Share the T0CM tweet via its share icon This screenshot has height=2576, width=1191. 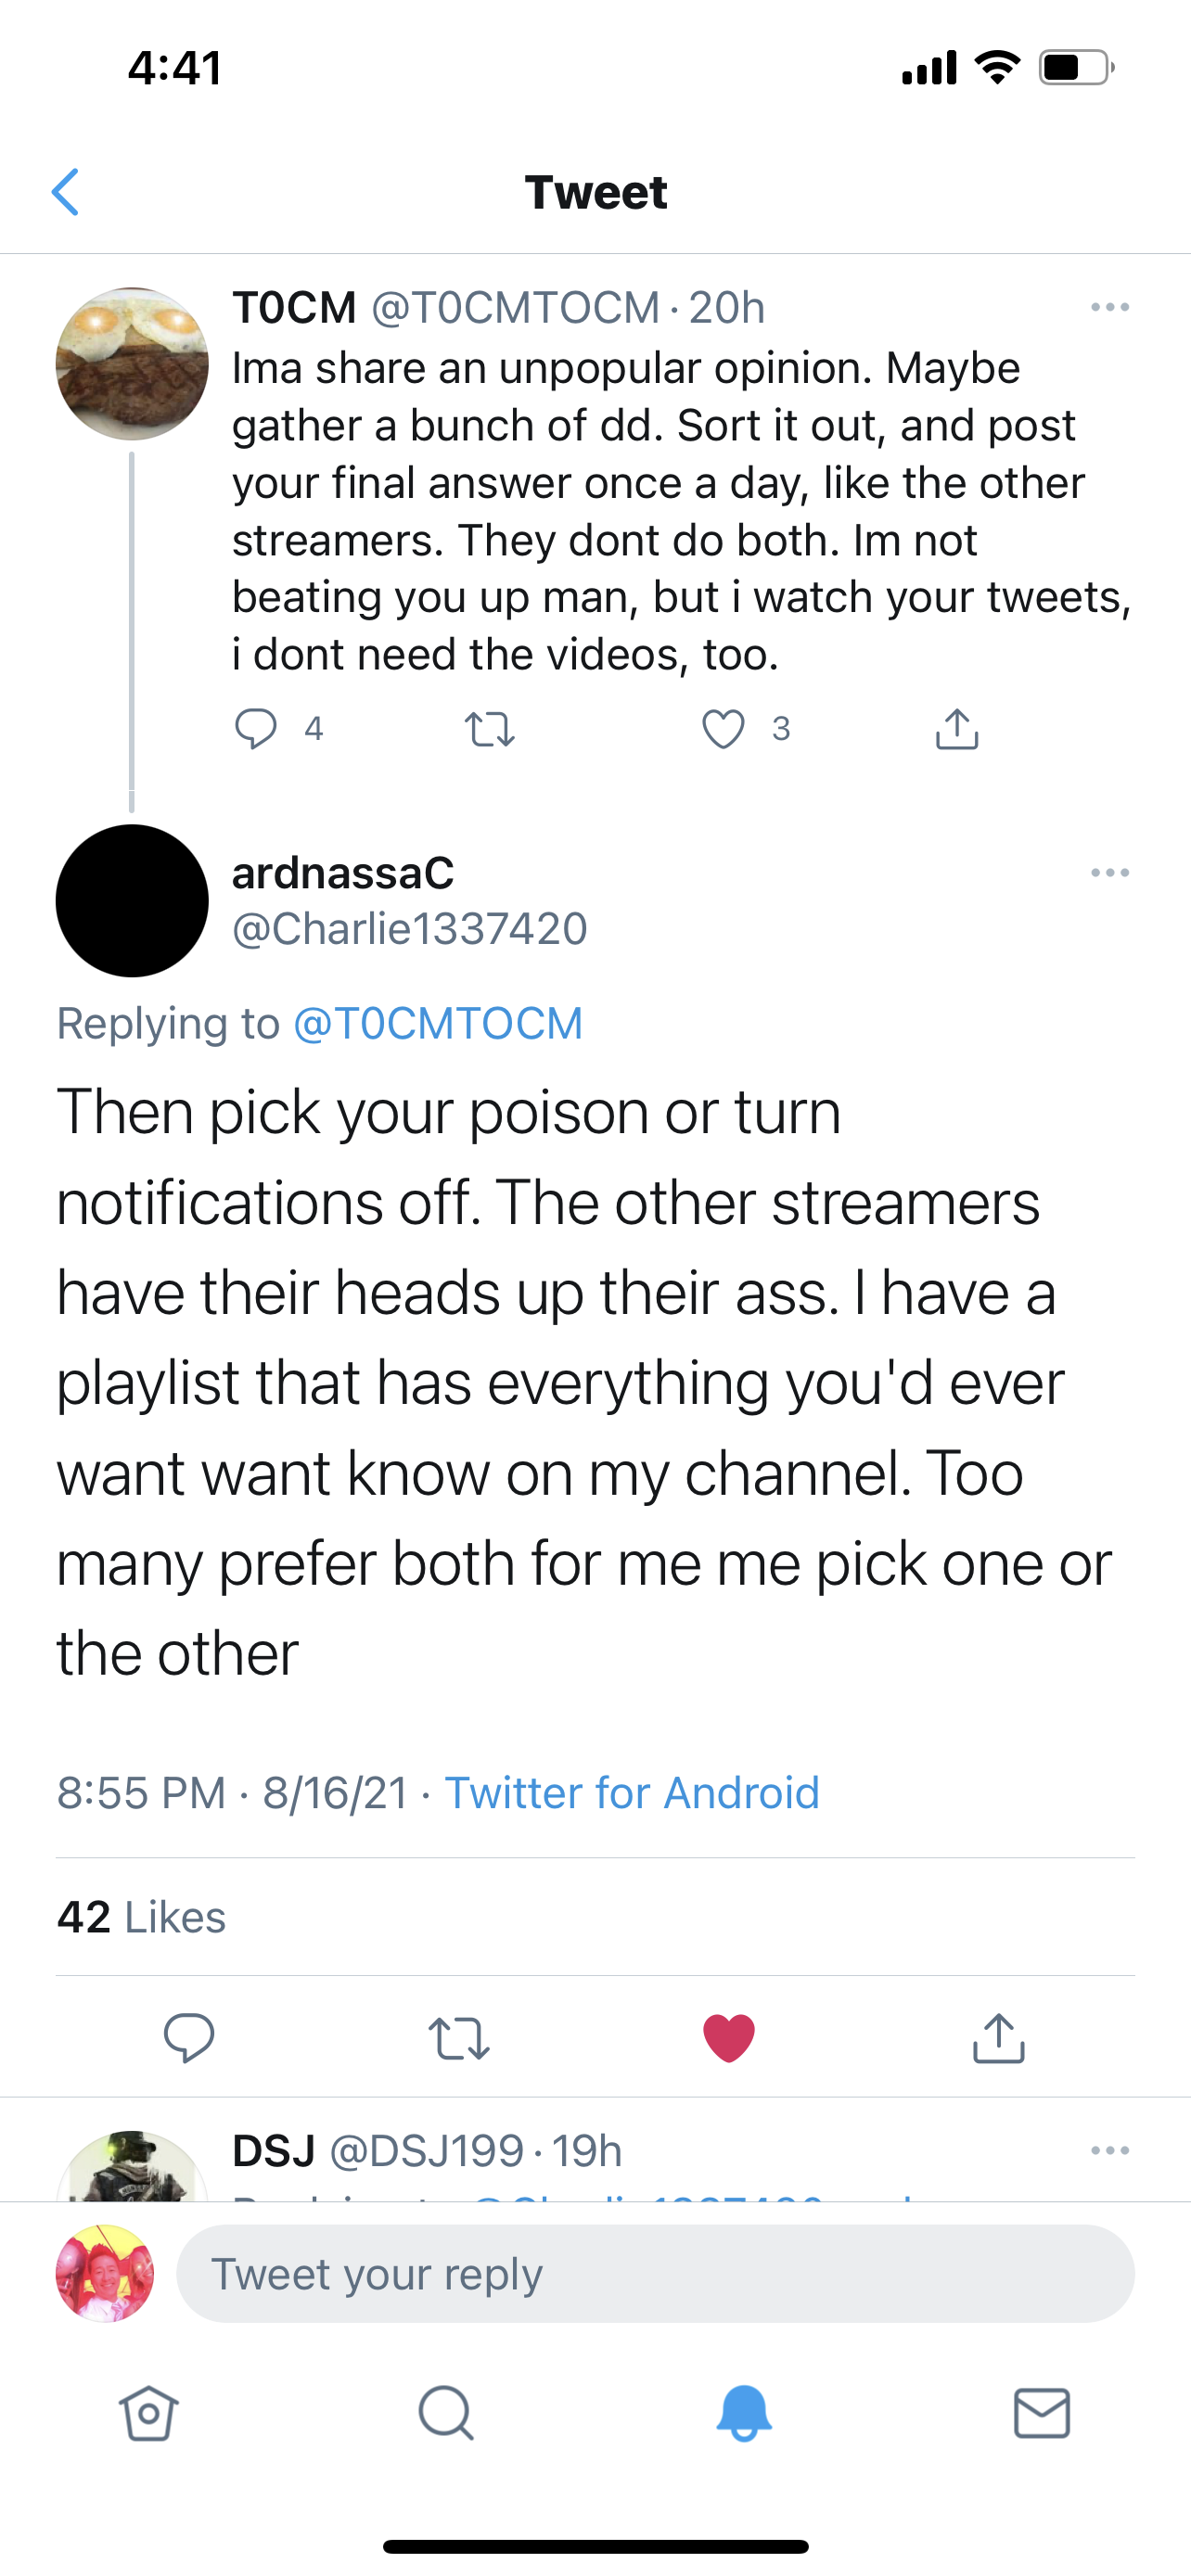click(x=957, y=729)
